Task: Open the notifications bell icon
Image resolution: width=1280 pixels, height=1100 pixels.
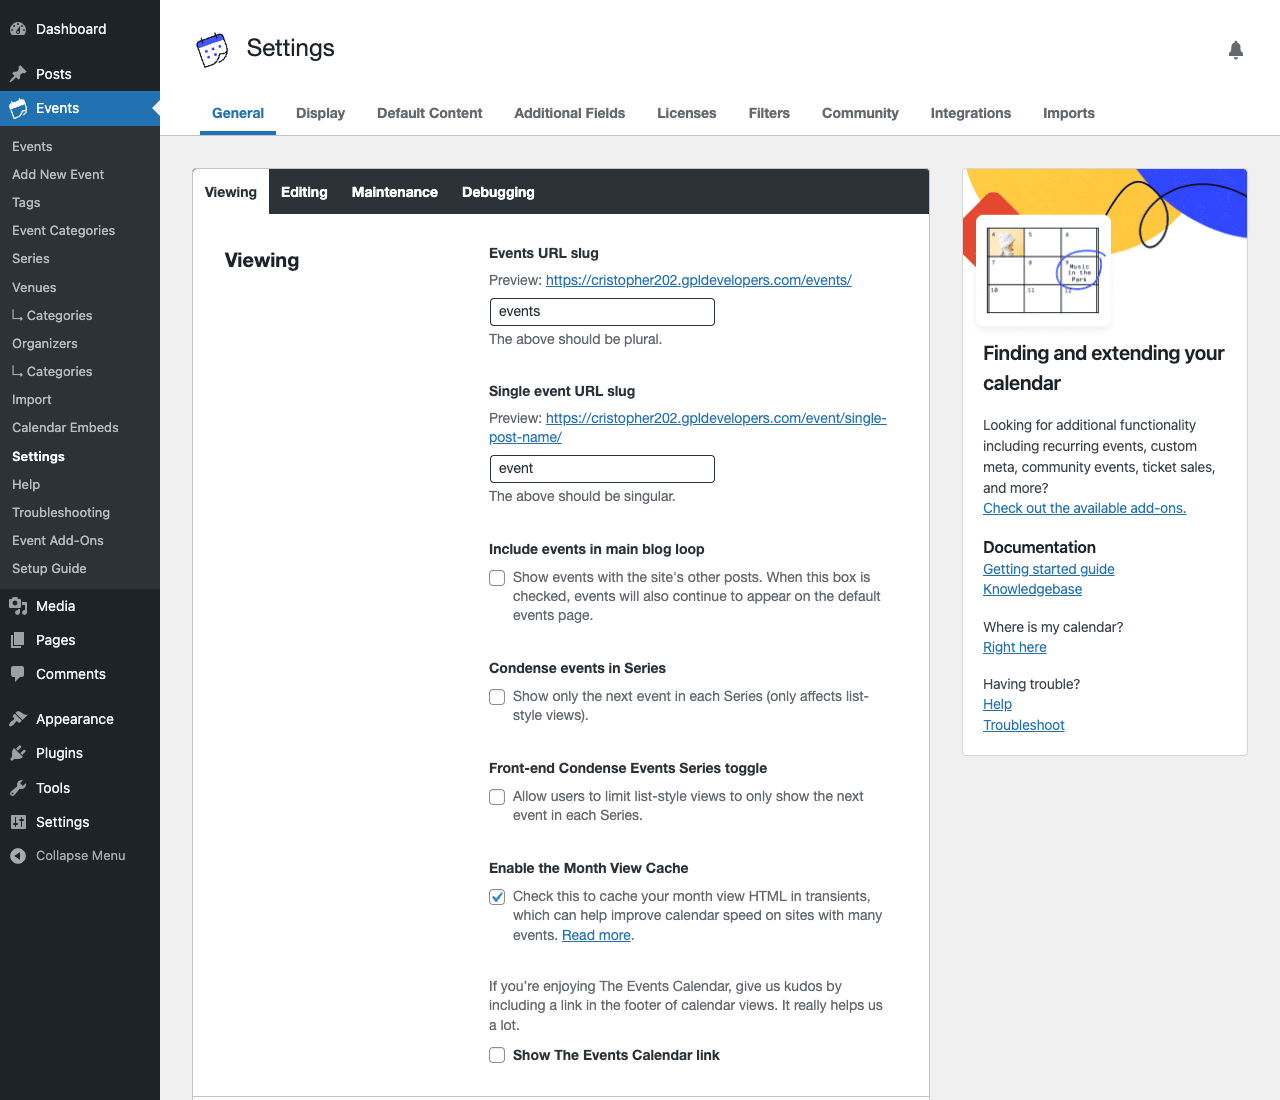Action: click(x=1236, y=50)
